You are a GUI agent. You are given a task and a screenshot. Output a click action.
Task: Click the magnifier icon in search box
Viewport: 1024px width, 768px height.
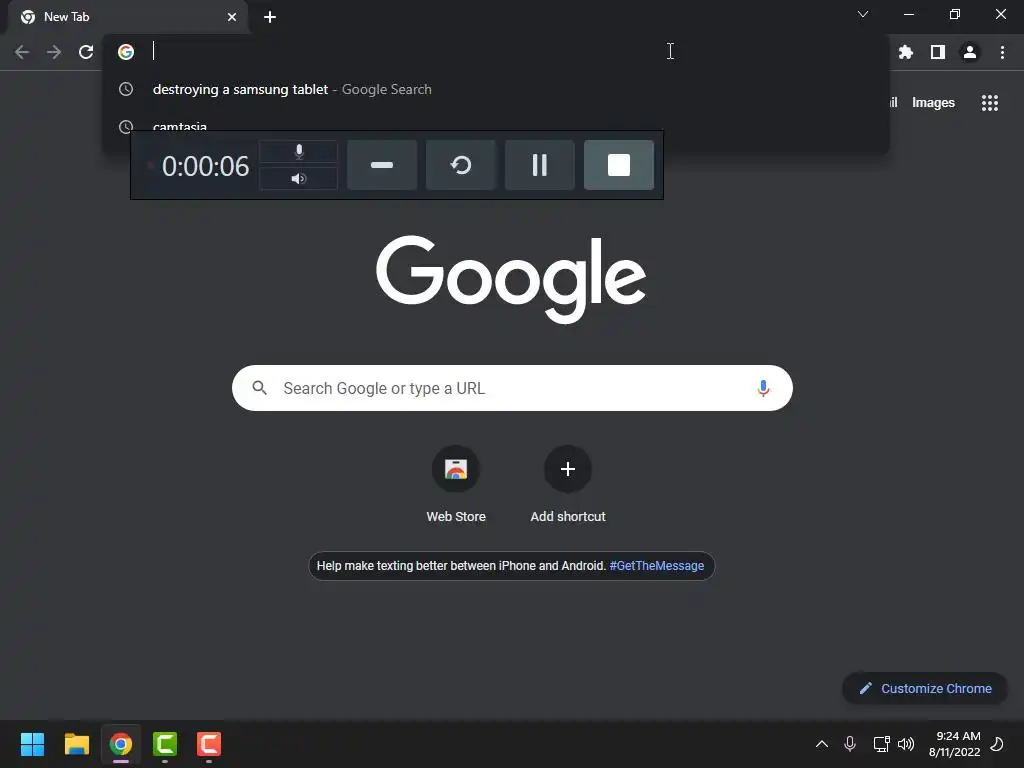click(259, 388)
